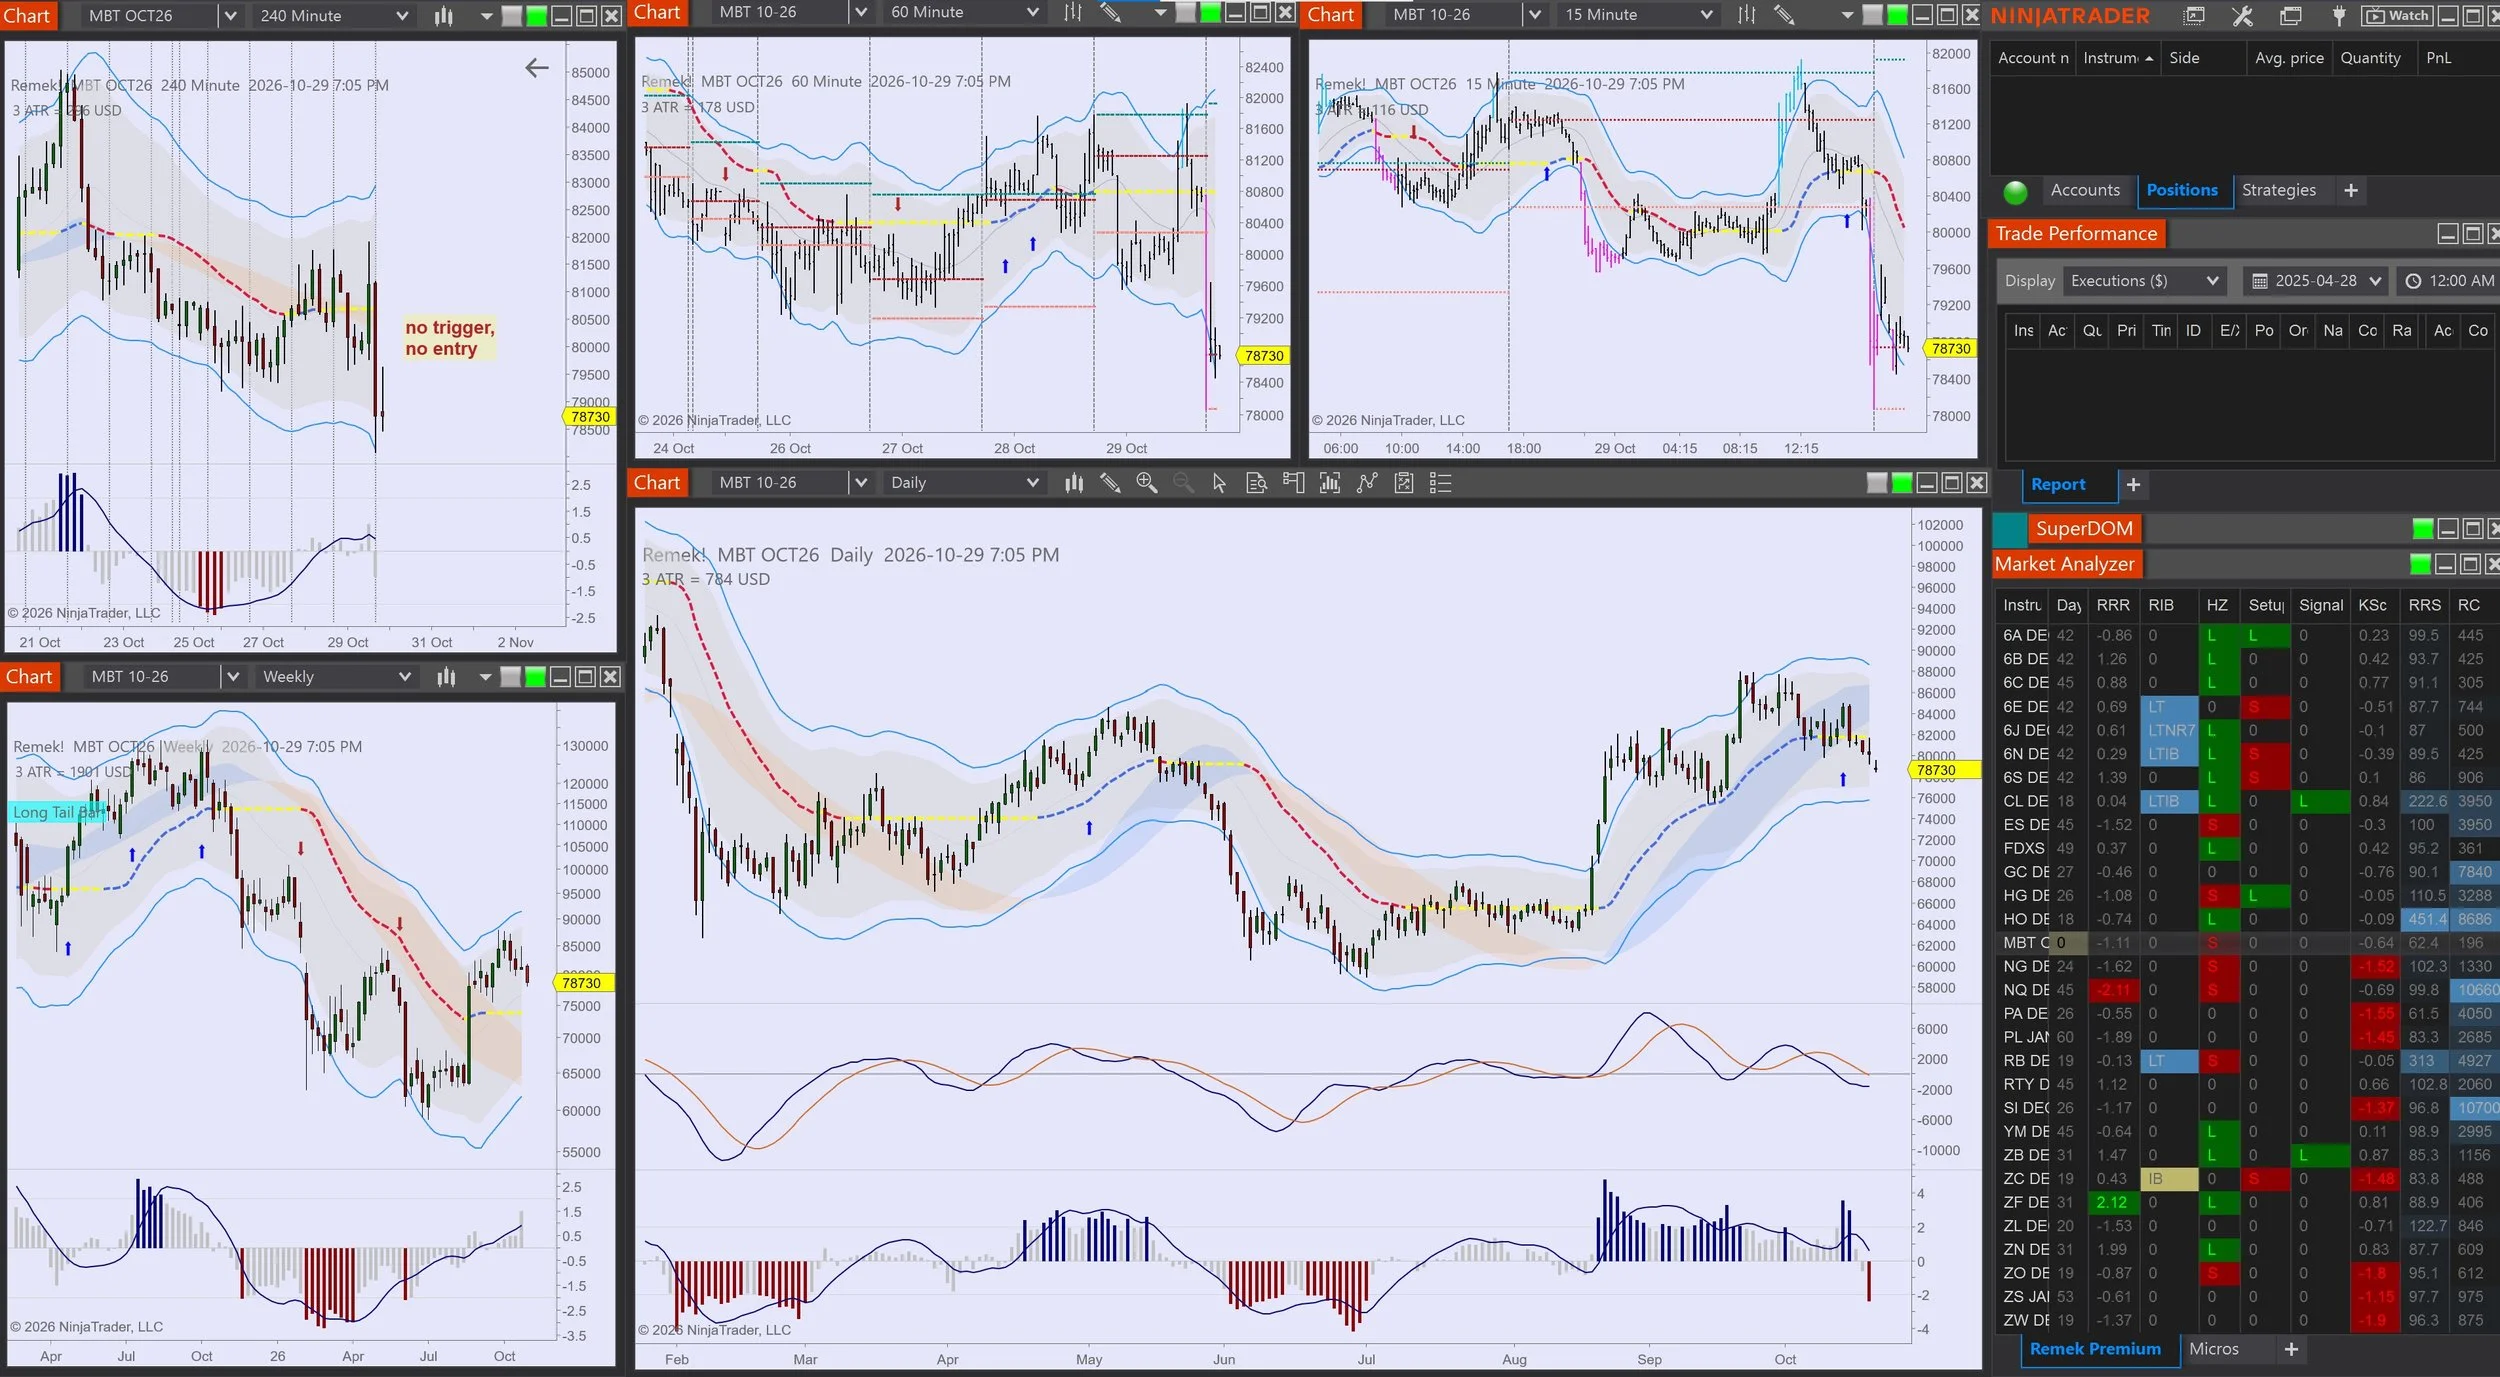Toggle green link button on Weekly chart
The image size is (2500, 1377).
(536, 678)
